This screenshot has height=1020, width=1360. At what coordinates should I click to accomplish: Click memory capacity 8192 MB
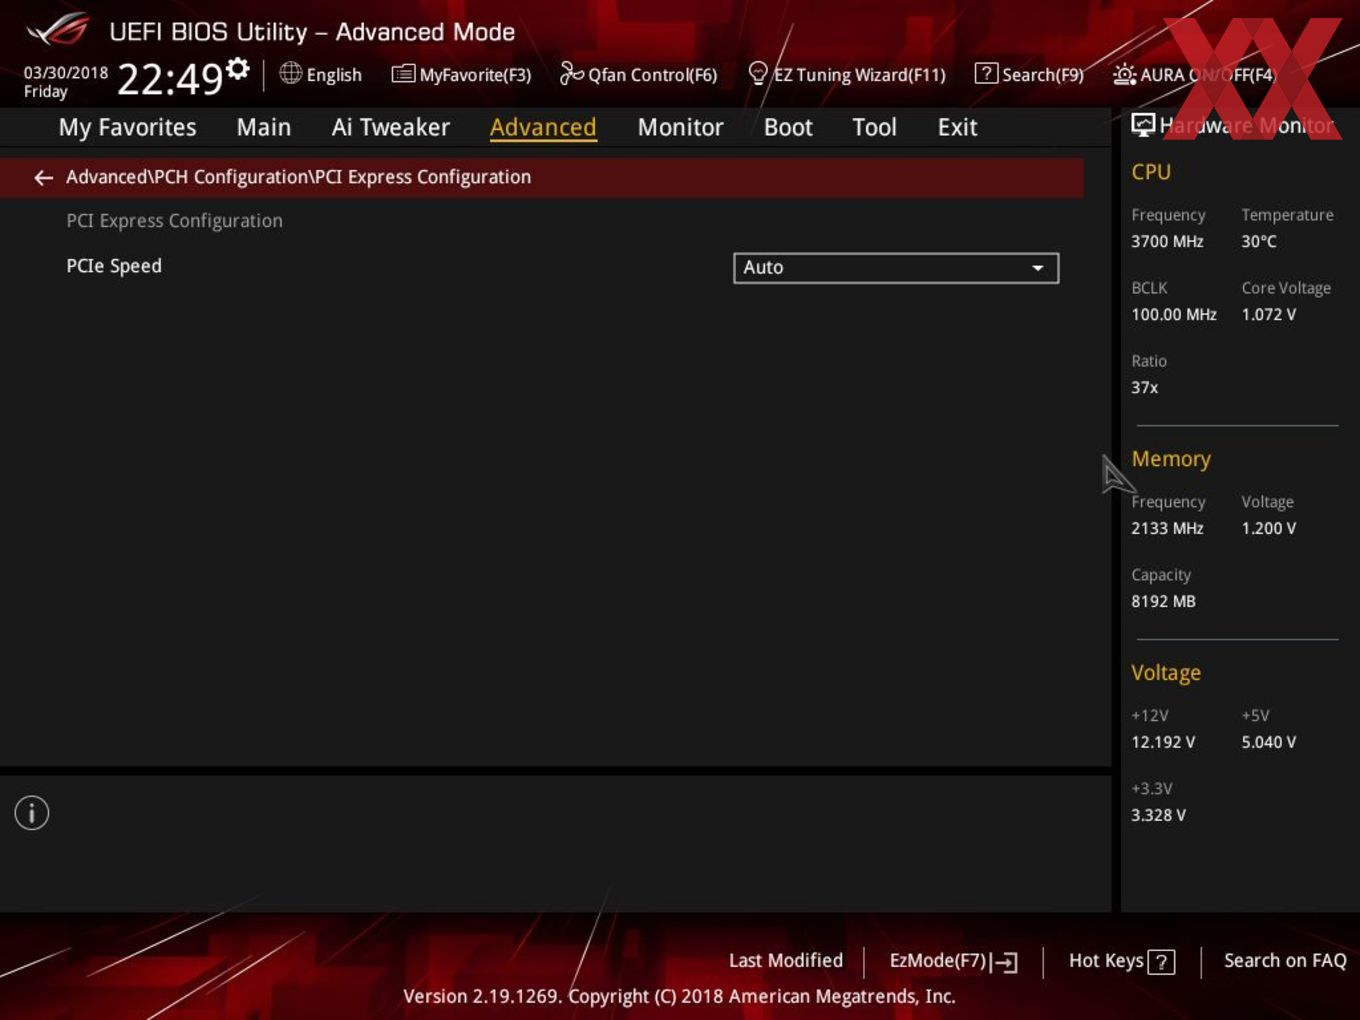point(1163,601)
